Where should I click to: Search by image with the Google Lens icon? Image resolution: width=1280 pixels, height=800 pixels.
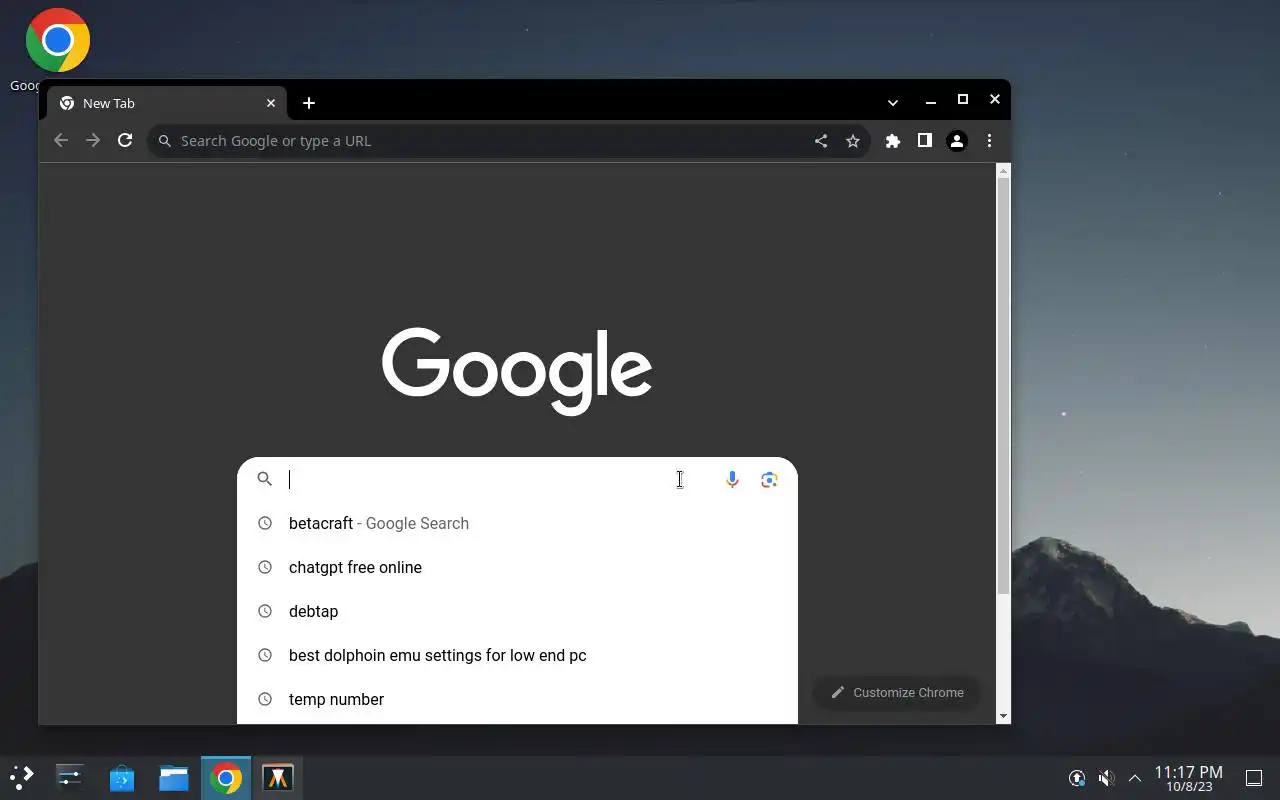pyautogui.click(x=769, y=479)
